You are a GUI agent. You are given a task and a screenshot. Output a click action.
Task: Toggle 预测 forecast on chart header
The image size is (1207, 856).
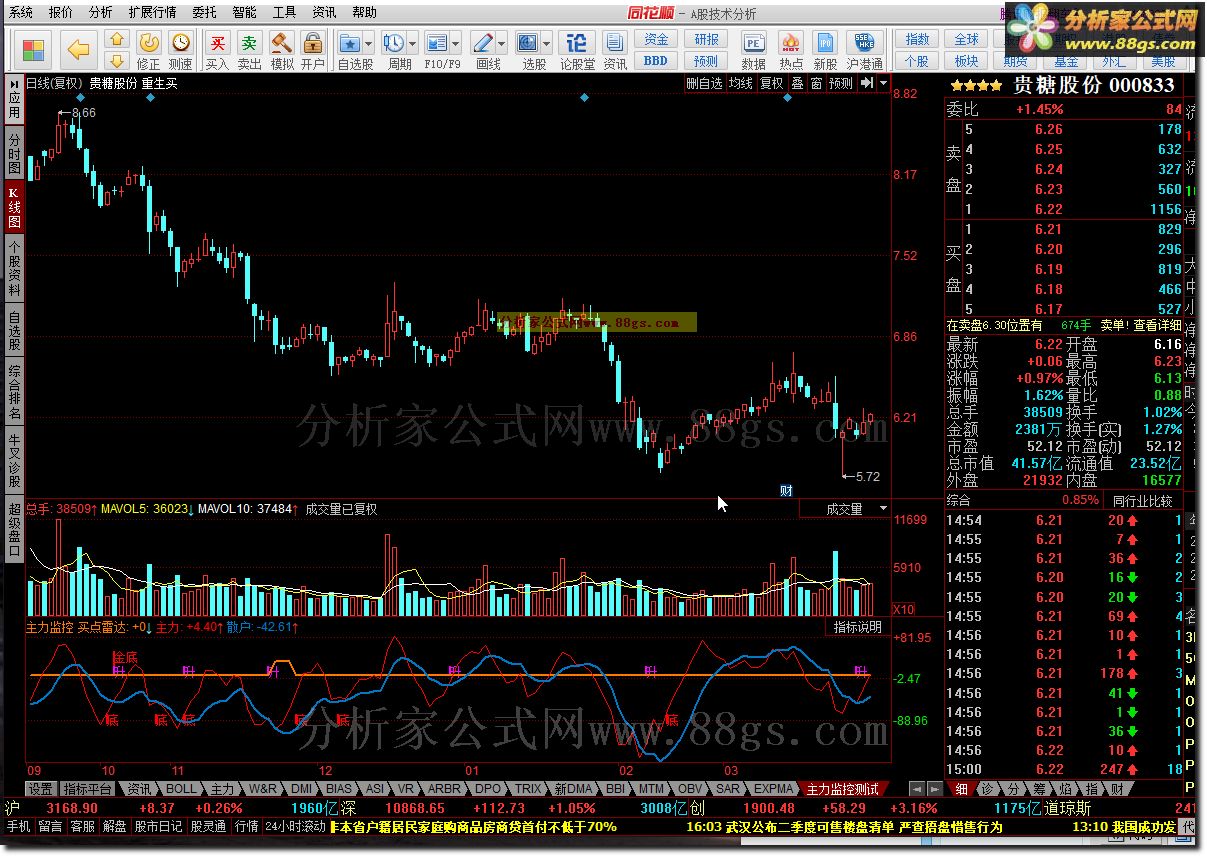coord(841,83)
